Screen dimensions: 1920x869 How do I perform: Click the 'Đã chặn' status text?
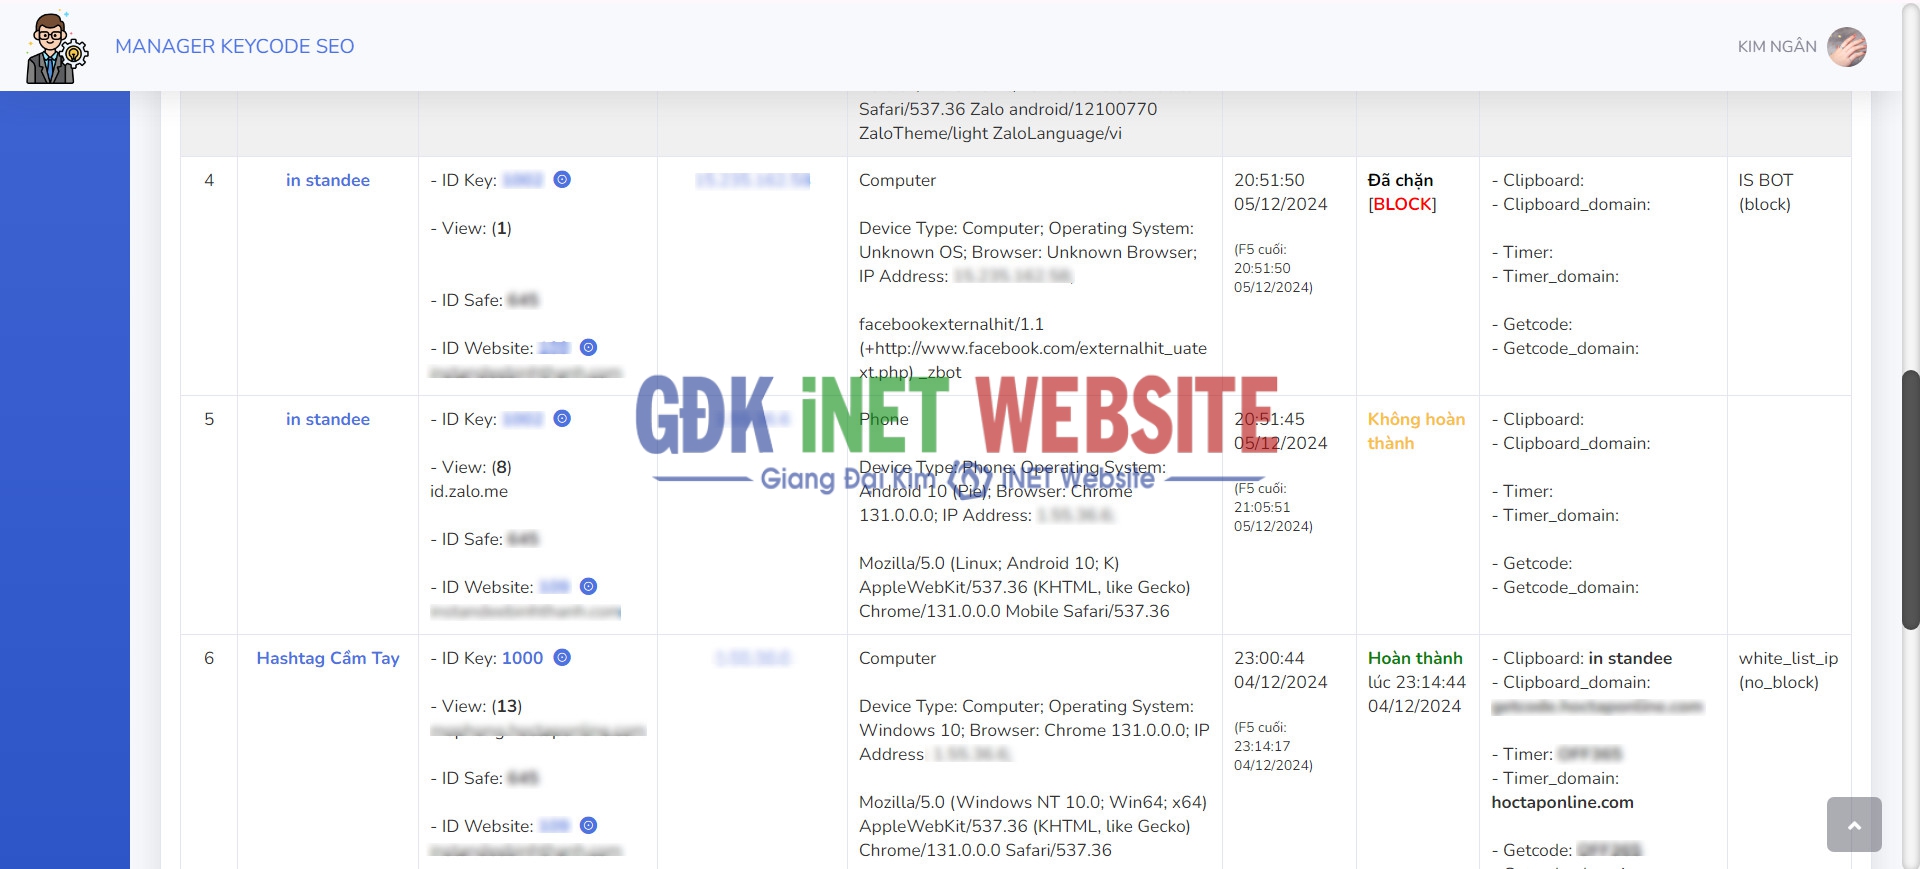coord(1400,180)
